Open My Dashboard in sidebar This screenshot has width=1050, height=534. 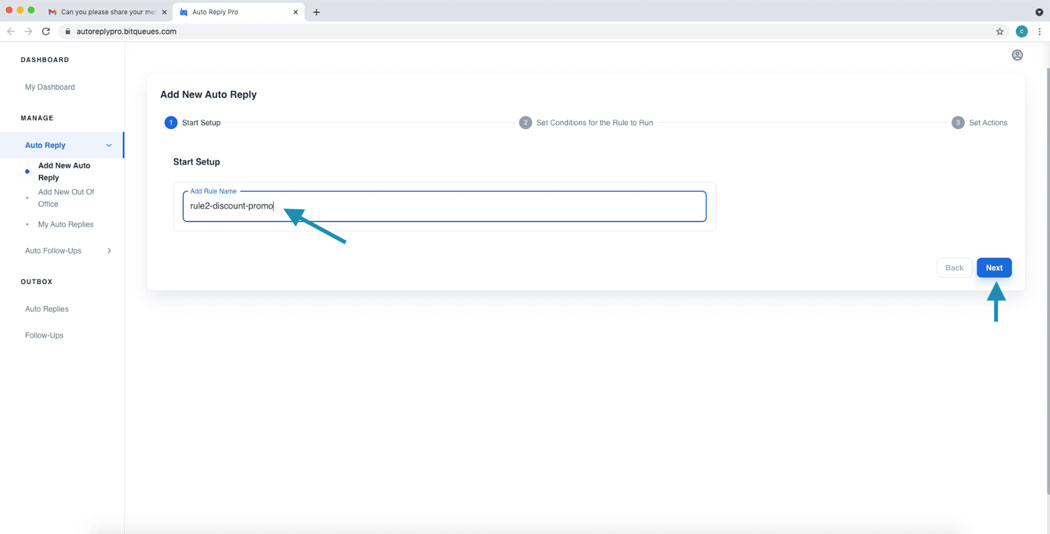coord(50,87)
